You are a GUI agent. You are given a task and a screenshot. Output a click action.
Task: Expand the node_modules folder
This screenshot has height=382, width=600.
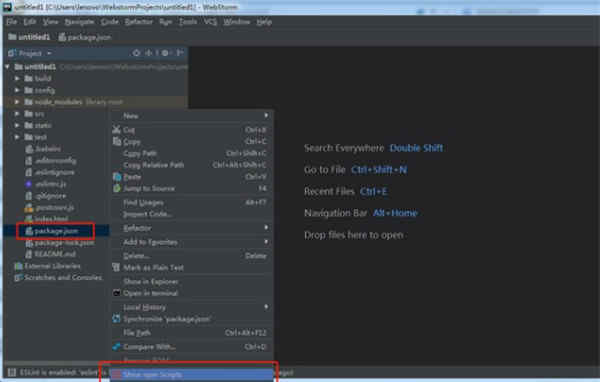(17, 102)
